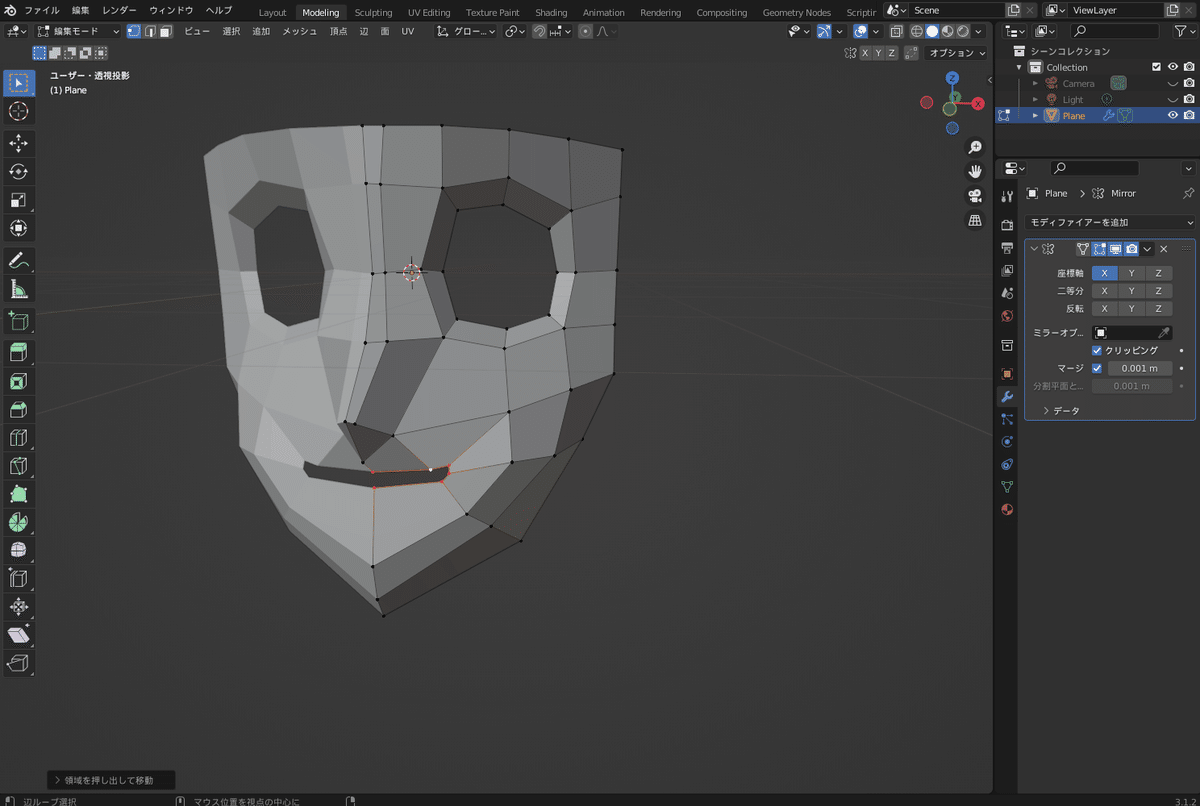The width and height of the screenshot is (1200, 806).
Task: Select the Loop Cut tool
Action: click(19, 437)
